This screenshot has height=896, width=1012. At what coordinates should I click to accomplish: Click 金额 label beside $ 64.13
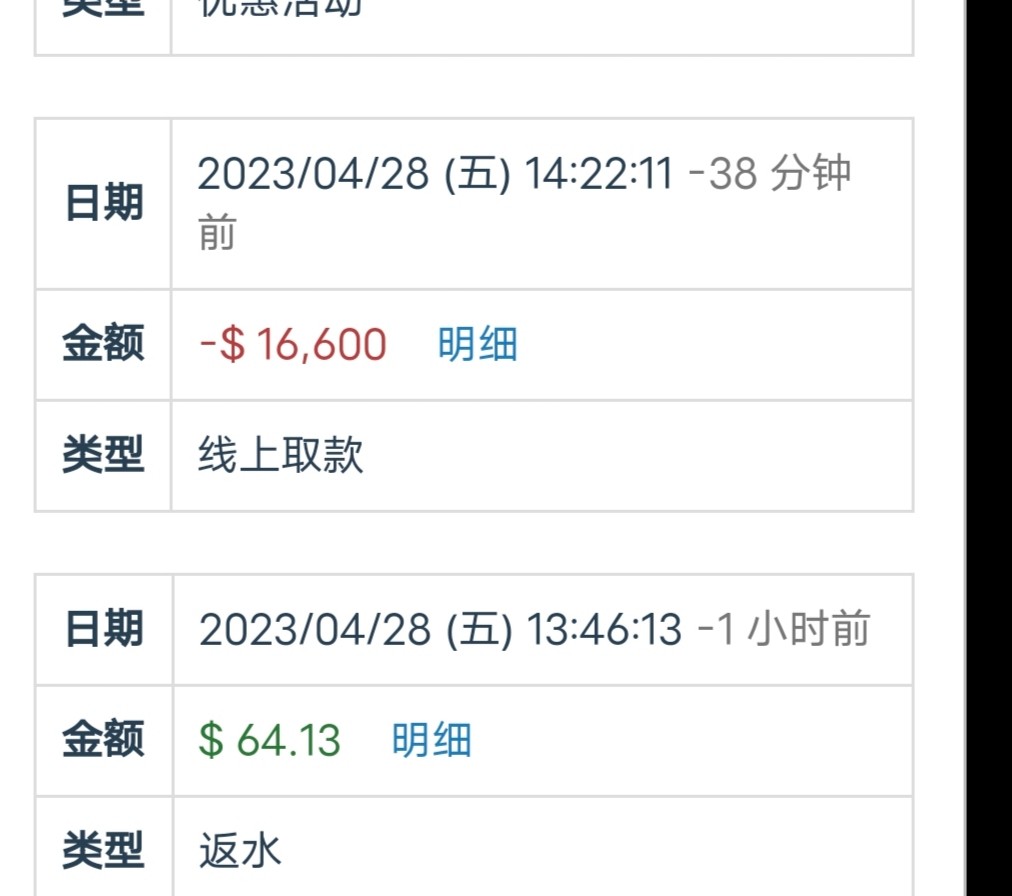(x=103, y=741)
